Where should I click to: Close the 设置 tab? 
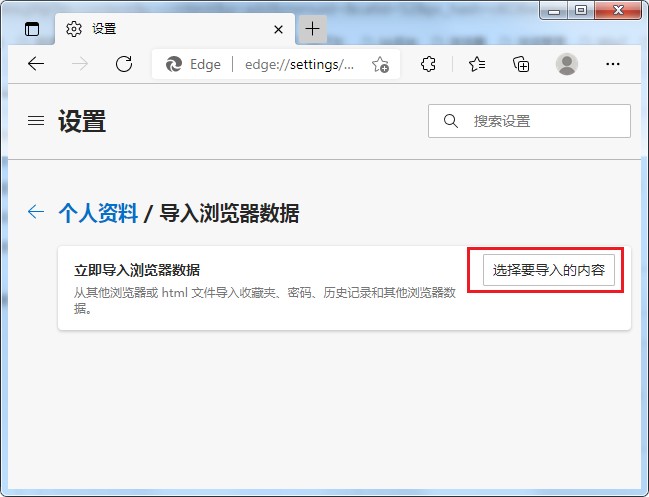279,29
